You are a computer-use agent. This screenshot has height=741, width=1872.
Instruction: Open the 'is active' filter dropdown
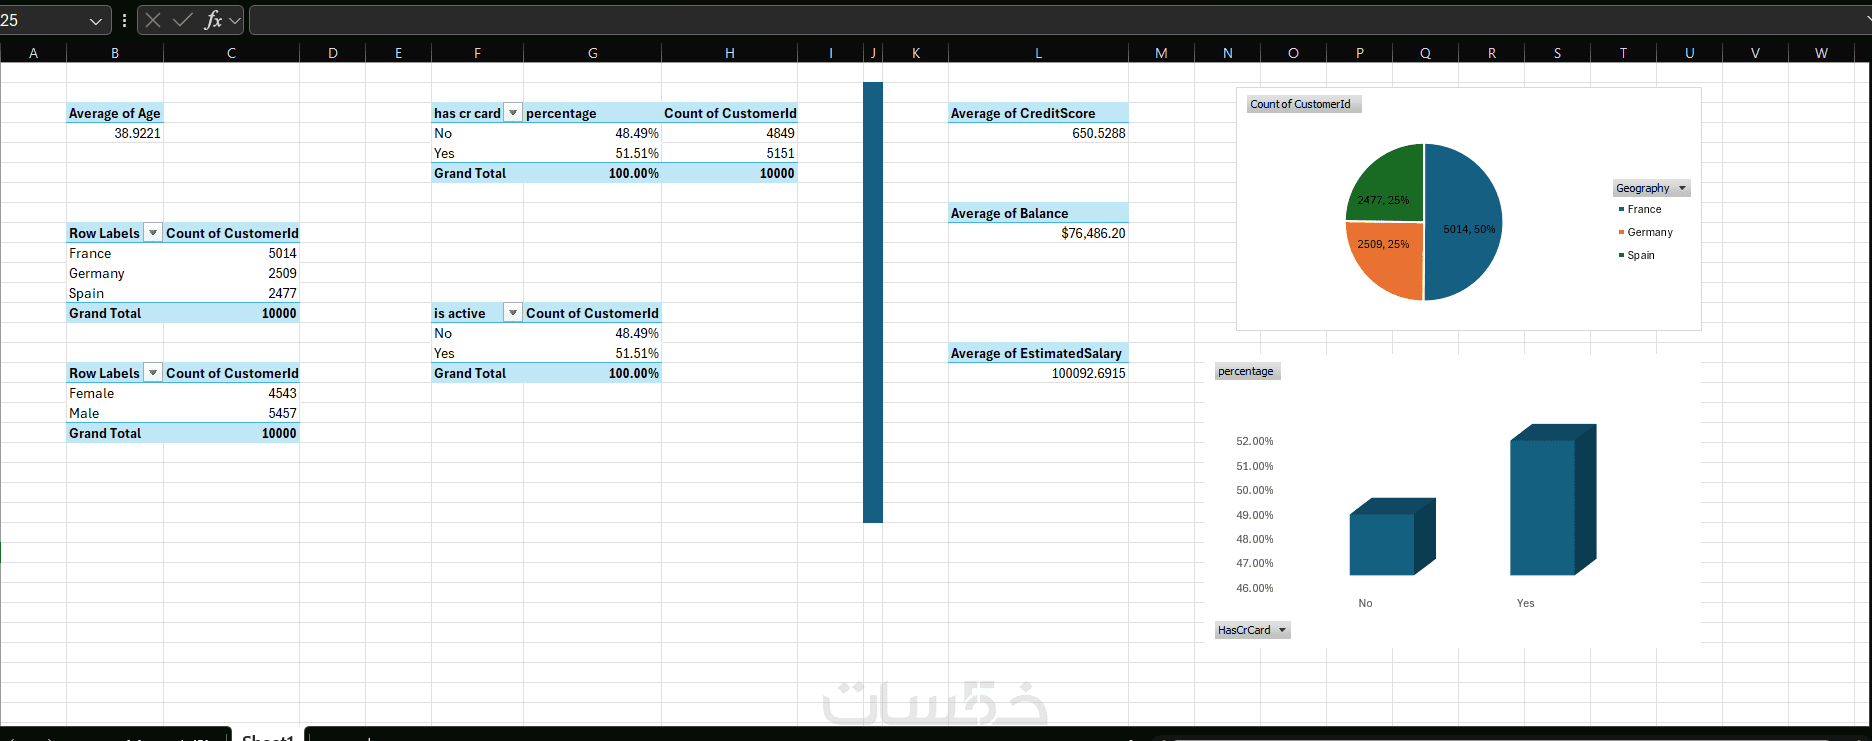[x=513, y=313]
